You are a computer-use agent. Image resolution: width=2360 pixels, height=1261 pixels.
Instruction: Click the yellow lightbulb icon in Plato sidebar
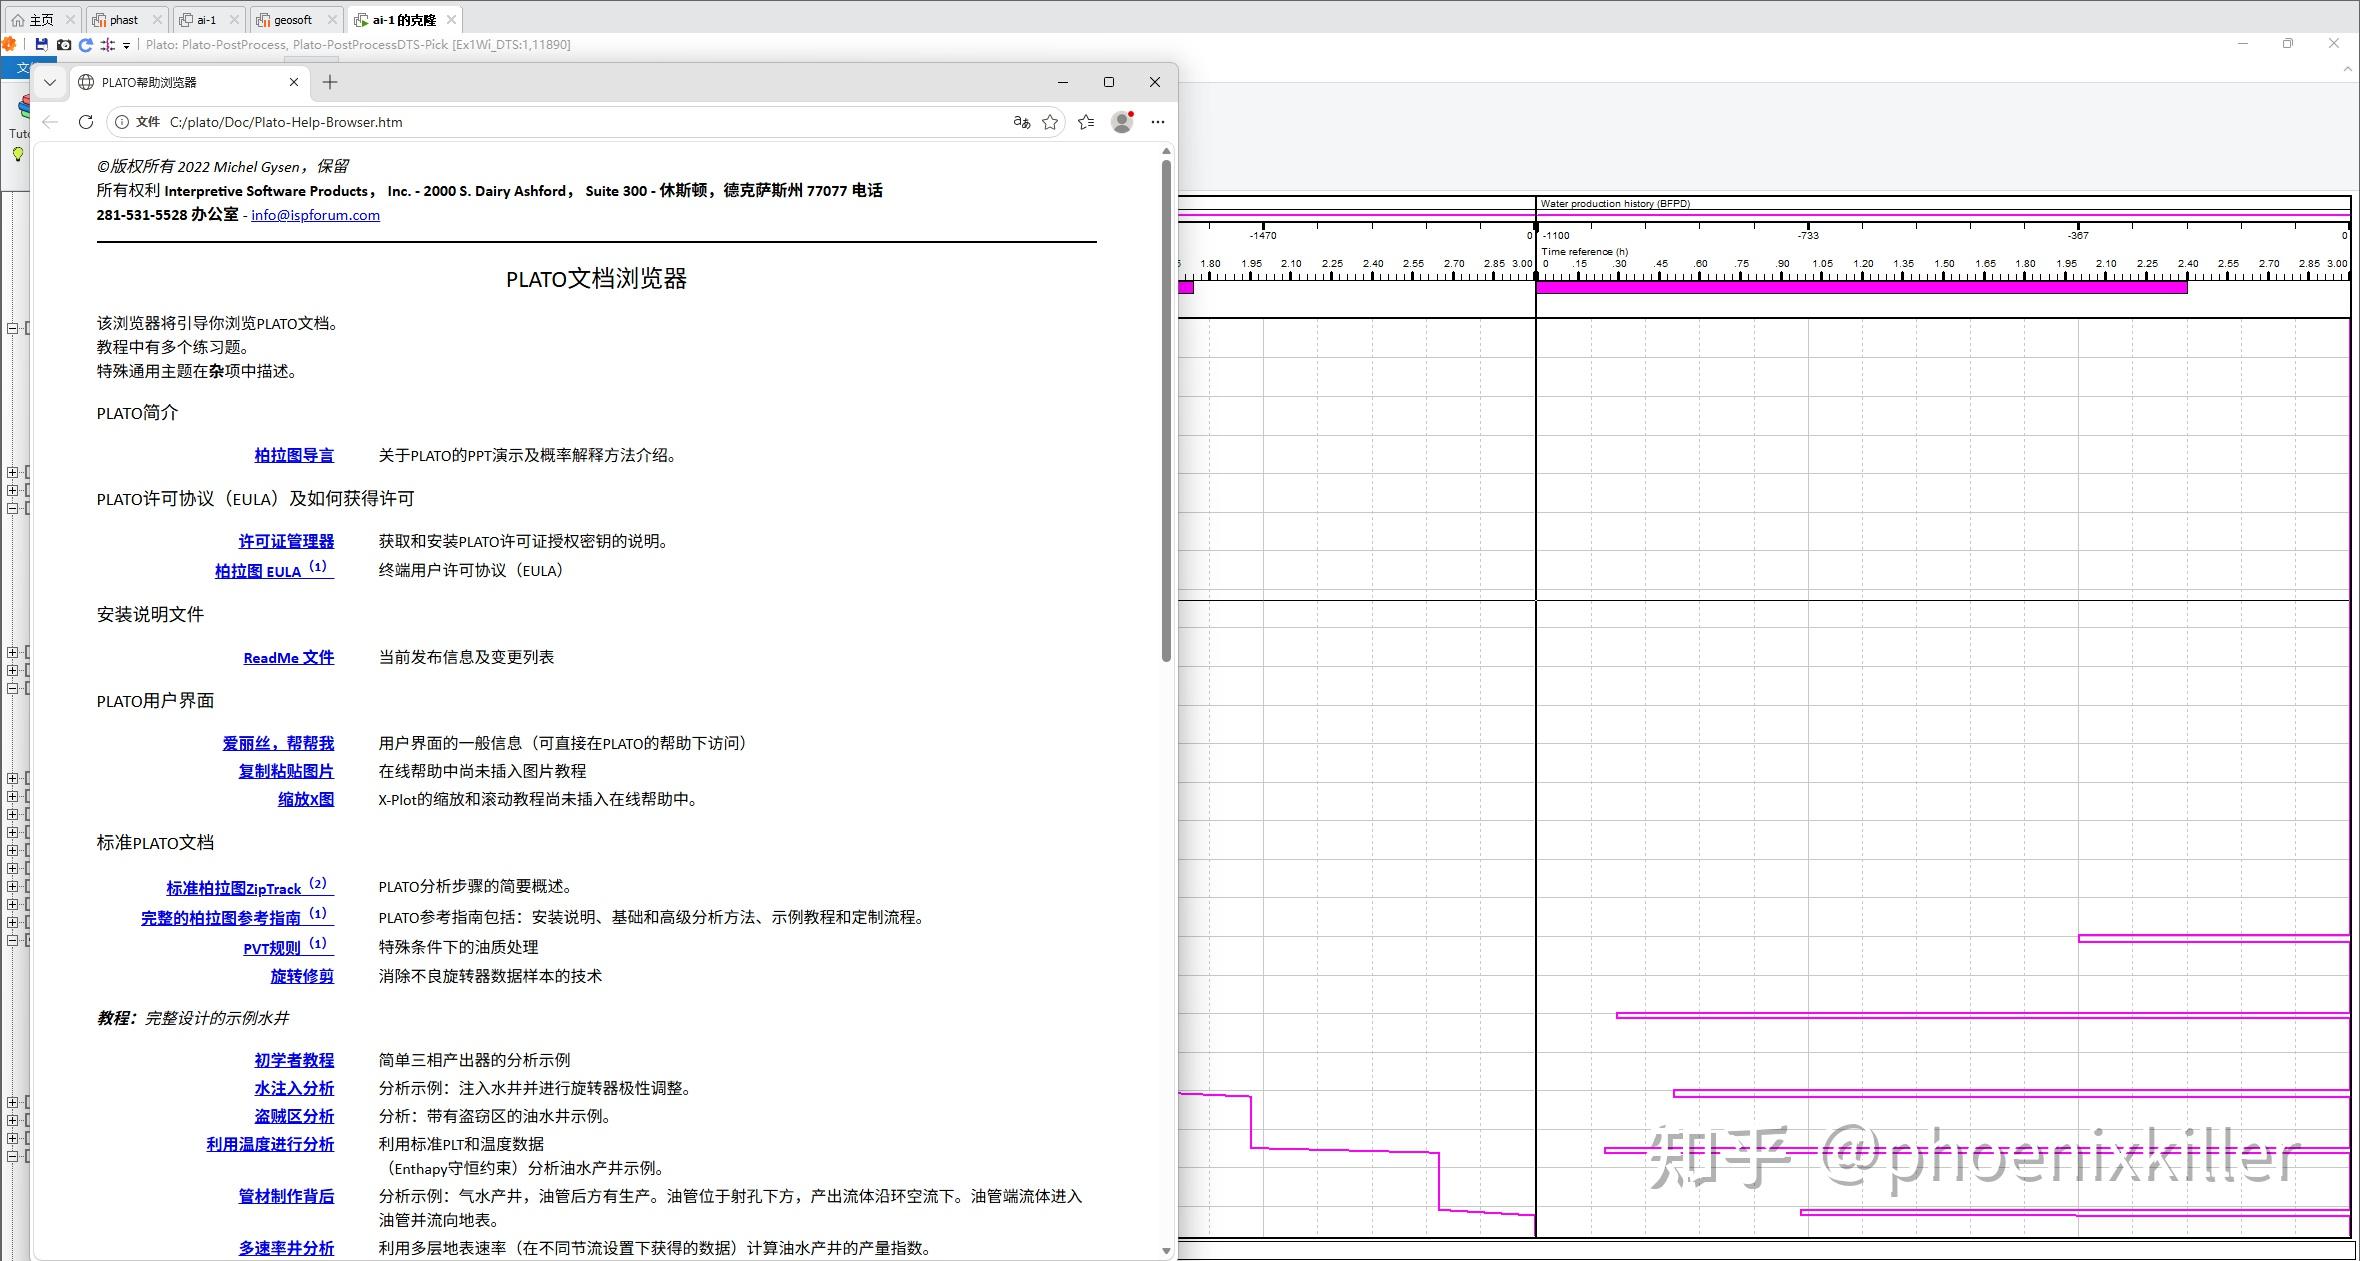[x=17, y=154]
